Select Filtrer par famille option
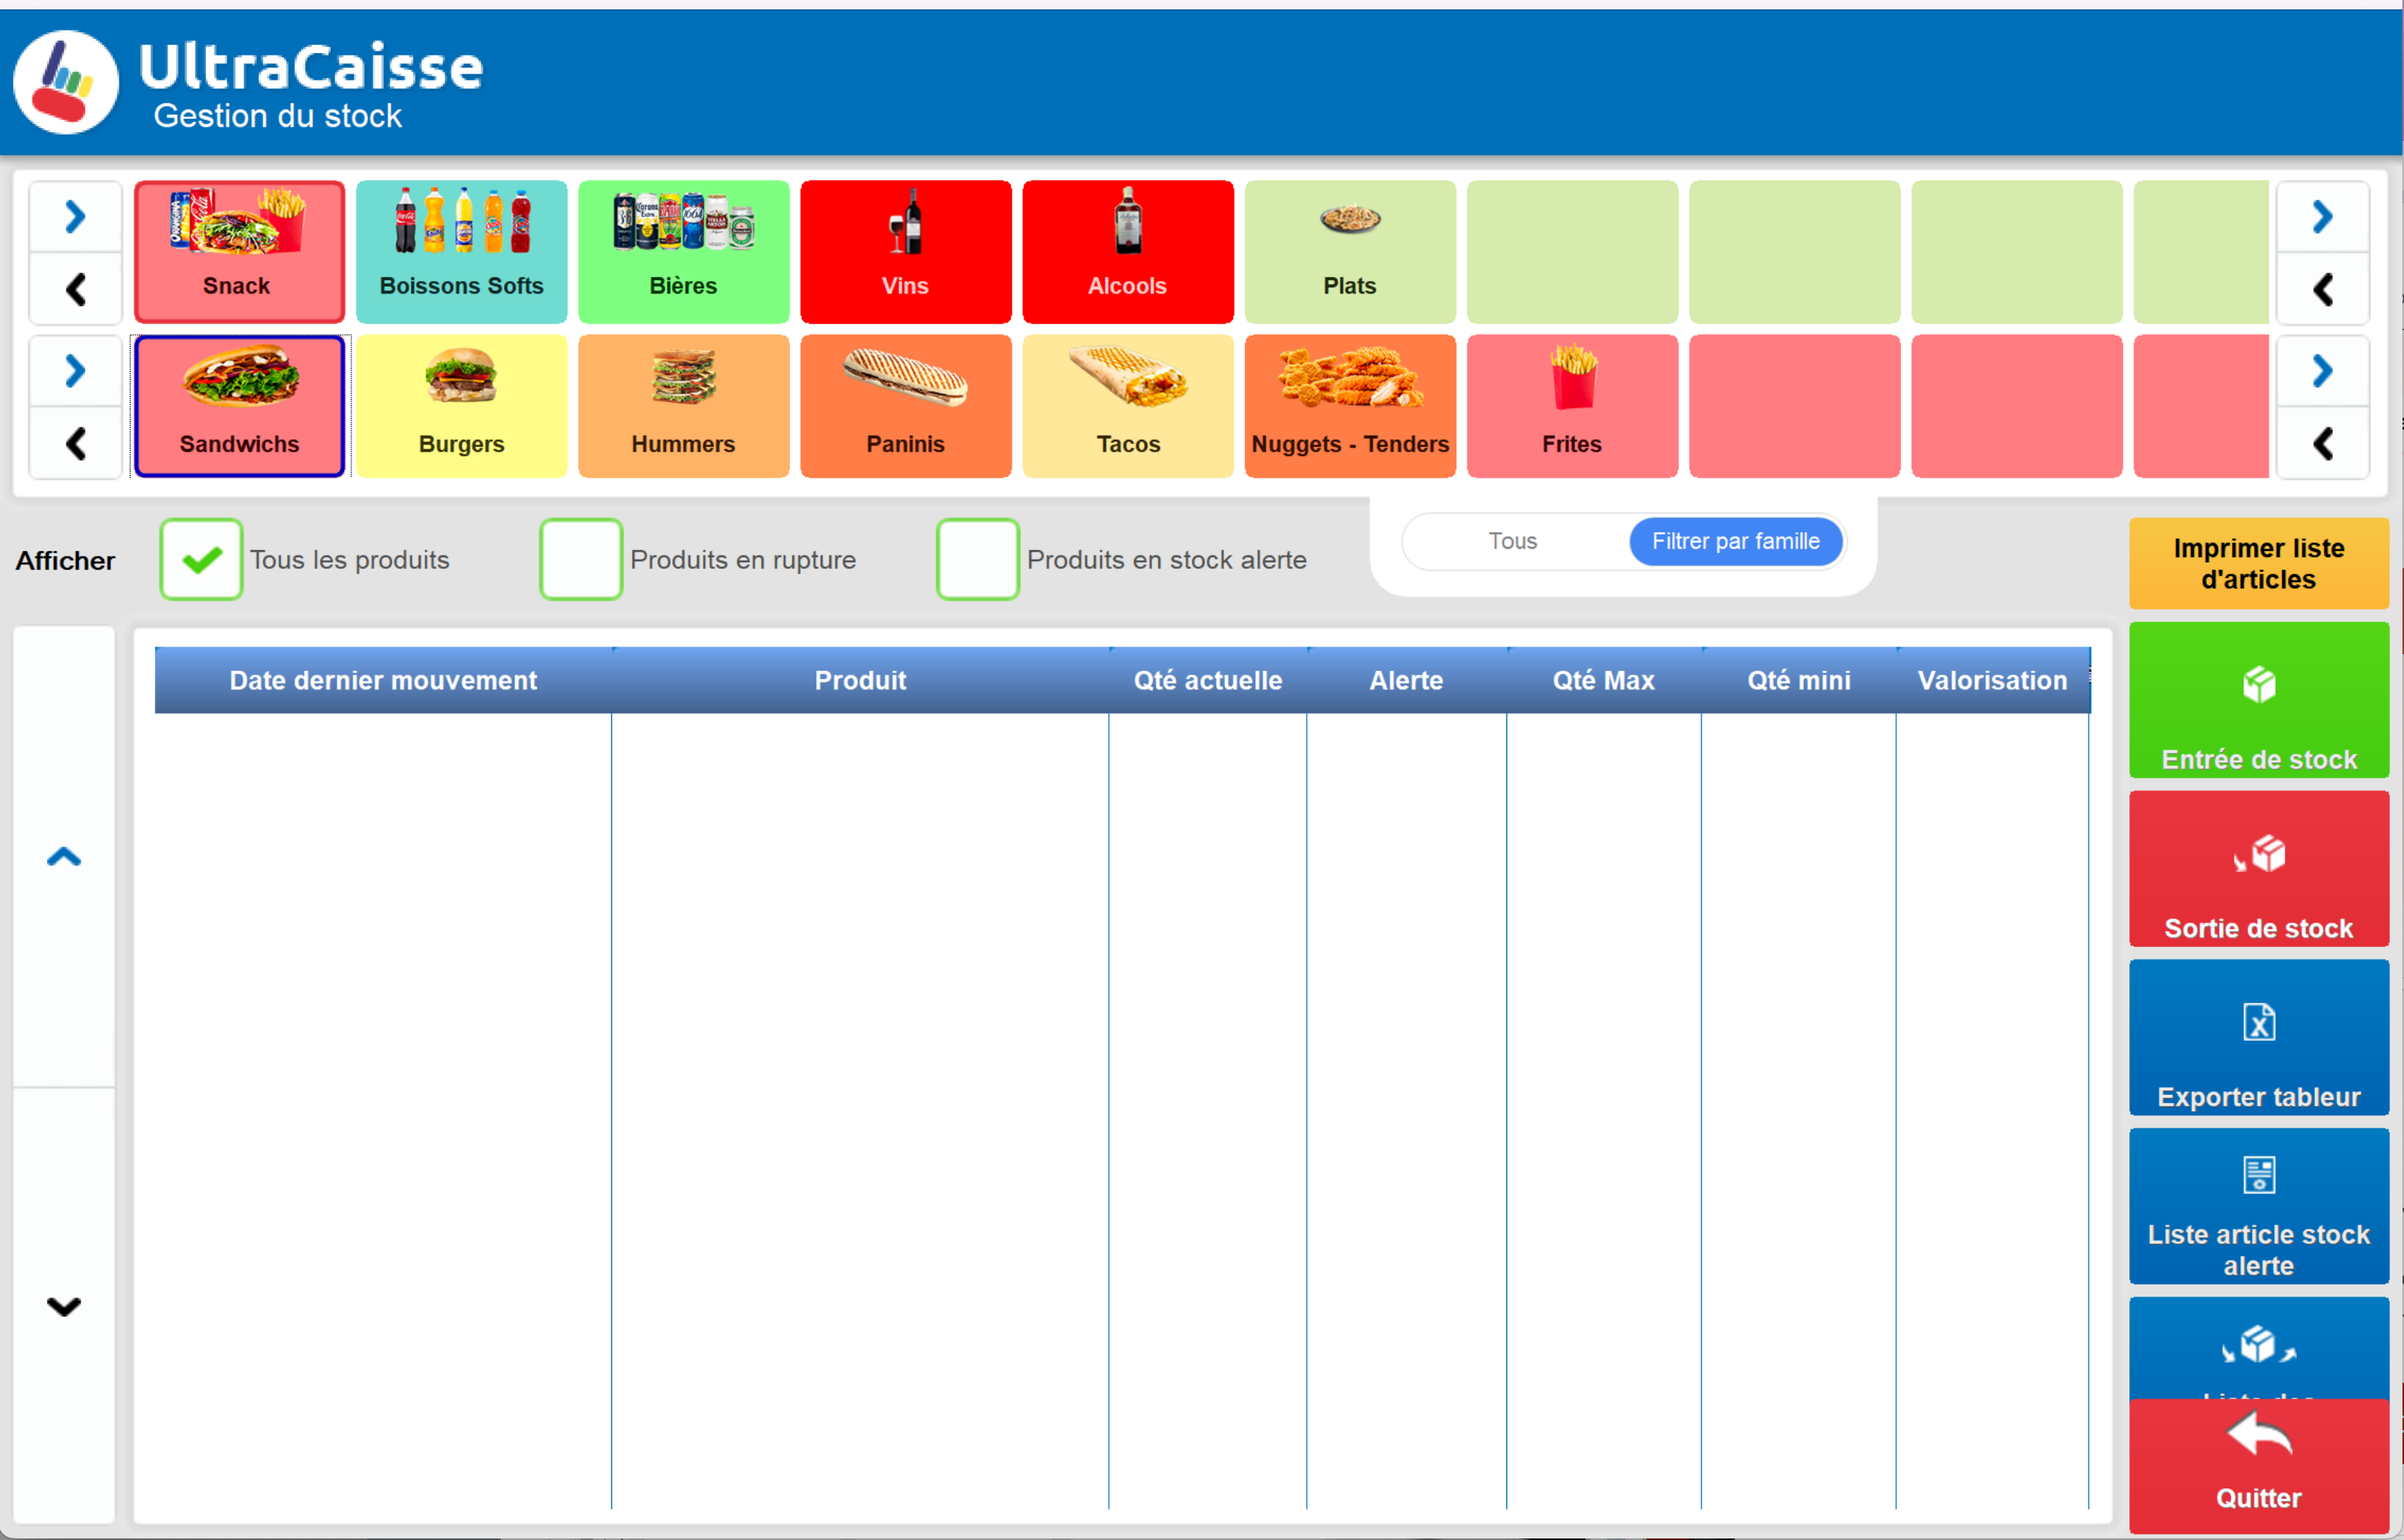The width and height of the screenshot is (2404, 1540). tap(1735, 541)
